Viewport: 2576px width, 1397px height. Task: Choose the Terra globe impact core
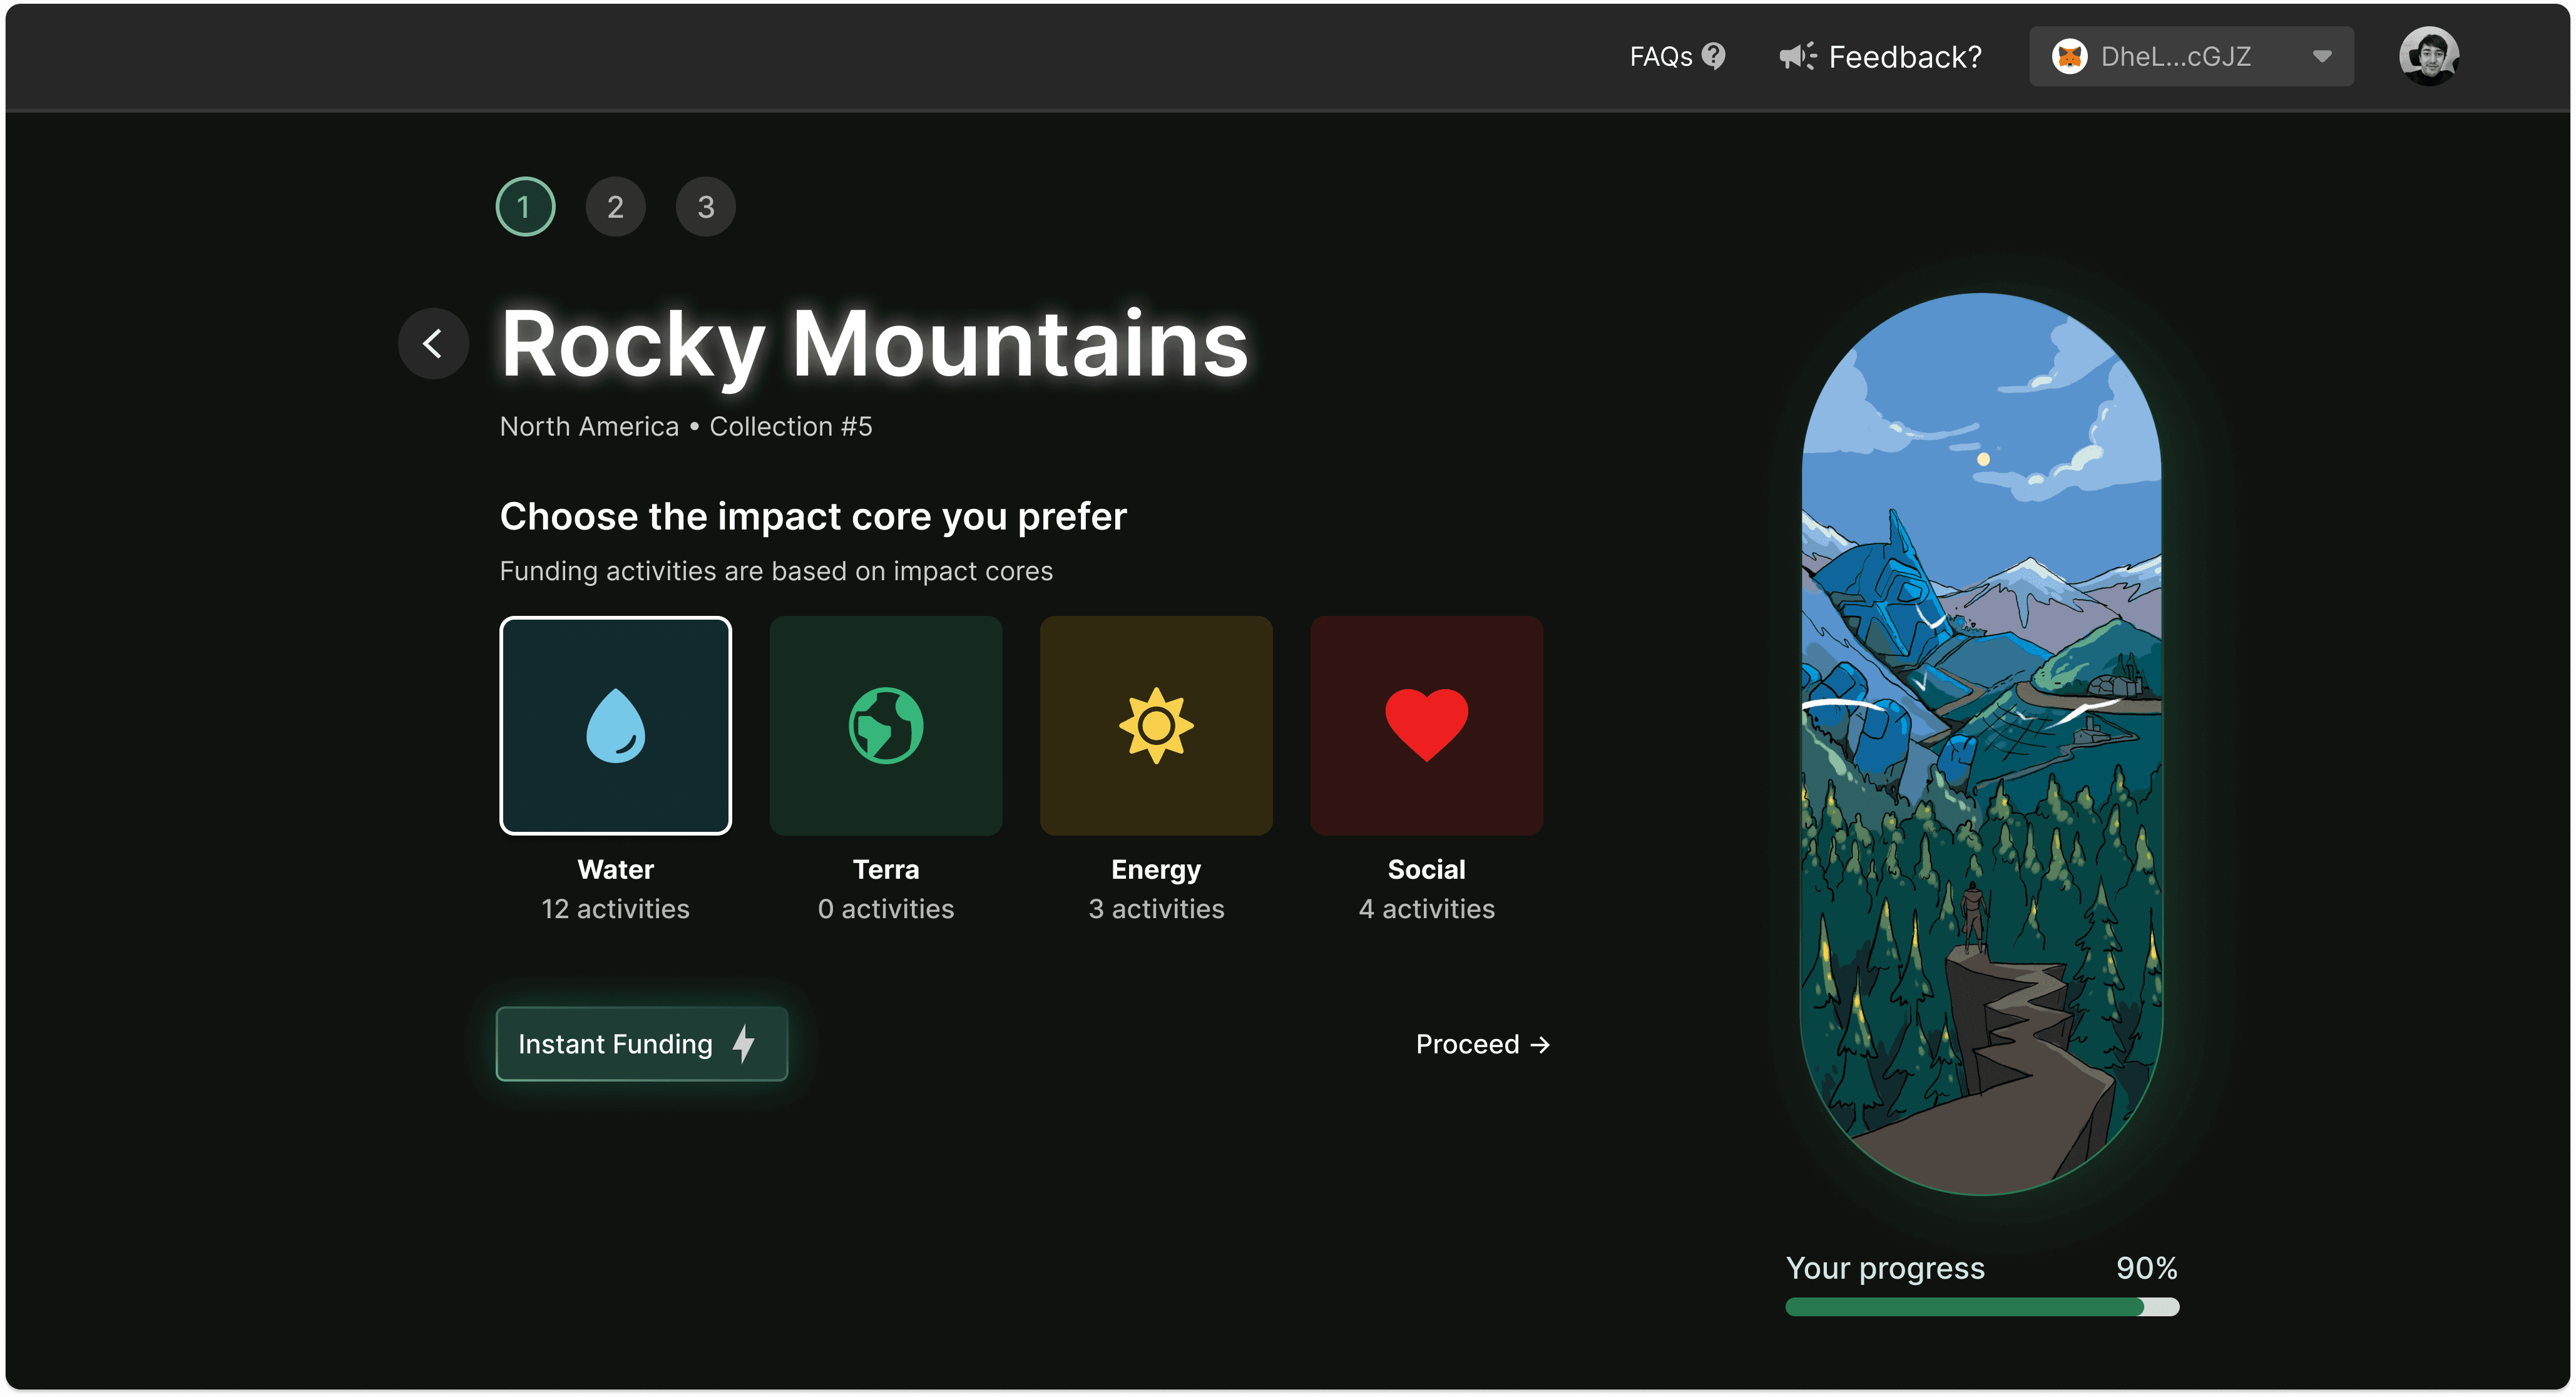(x=885, y=725)
